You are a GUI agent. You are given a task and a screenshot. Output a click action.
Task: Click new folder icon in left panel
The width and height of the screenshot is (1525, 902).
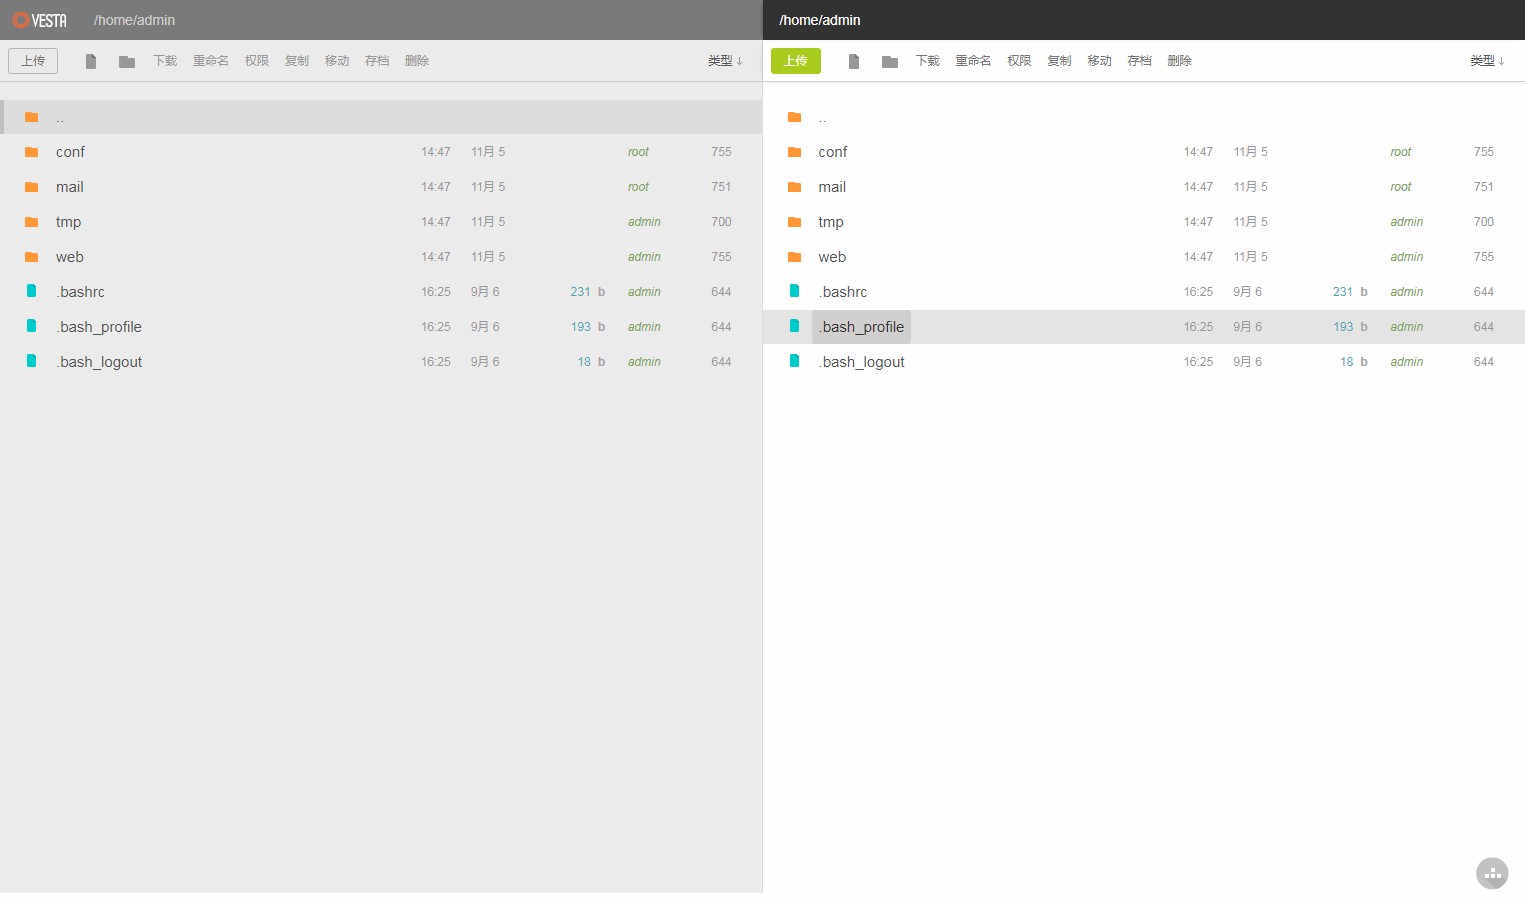(127, 61)
